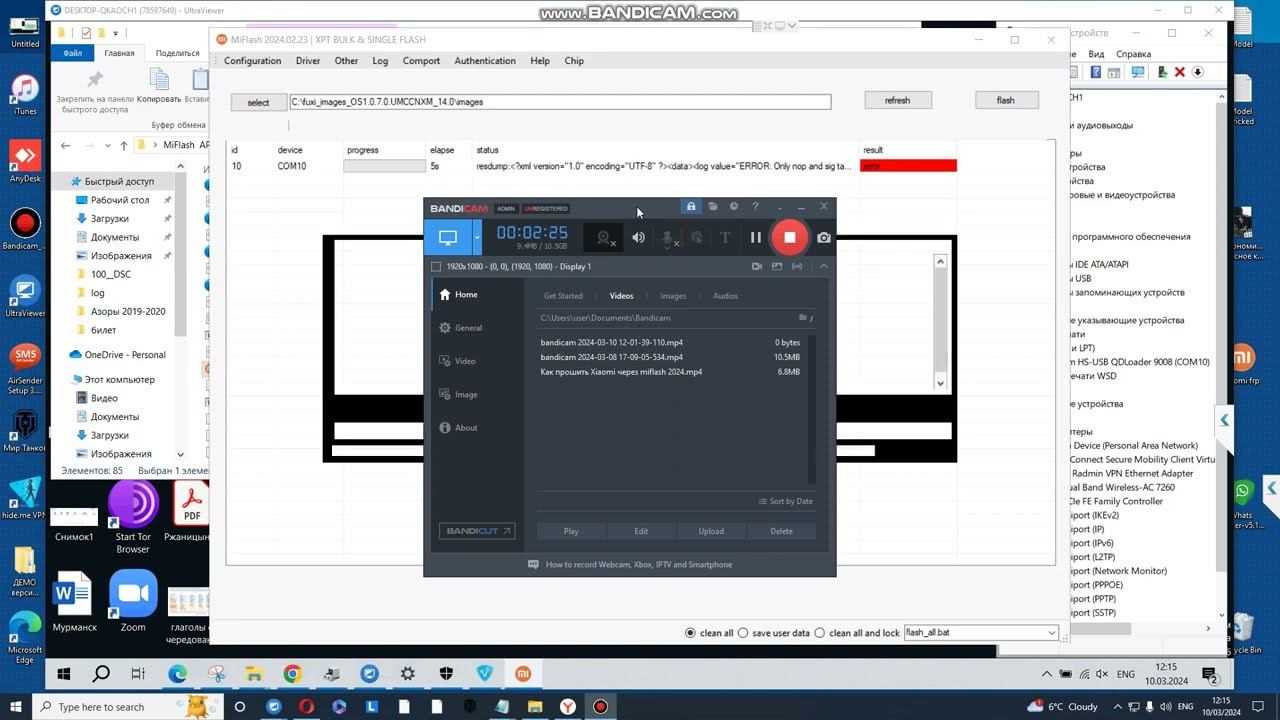Open recording mode dropdown arrow in Bandicam
This screenshot has width=1280, height=720.
477,237
